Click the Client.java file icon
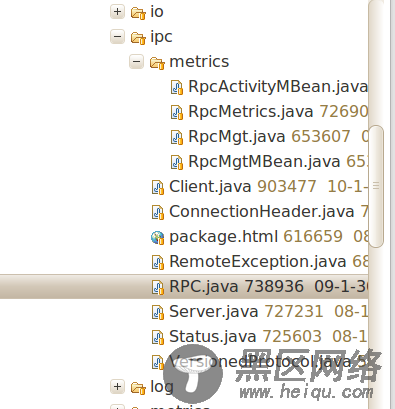This screenshot has width=395, height=409. [158, 187]
